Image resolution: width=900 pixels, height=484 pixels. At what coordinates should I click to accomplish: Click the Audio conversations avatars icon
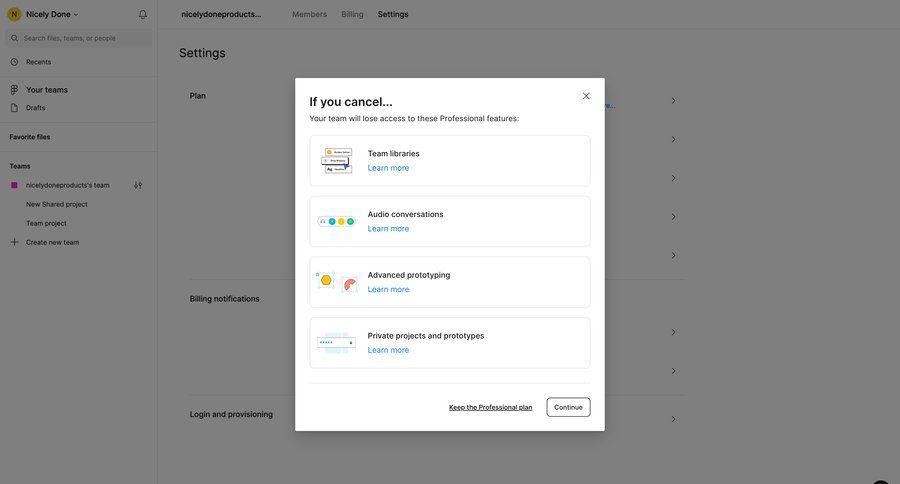click(336, 222)
